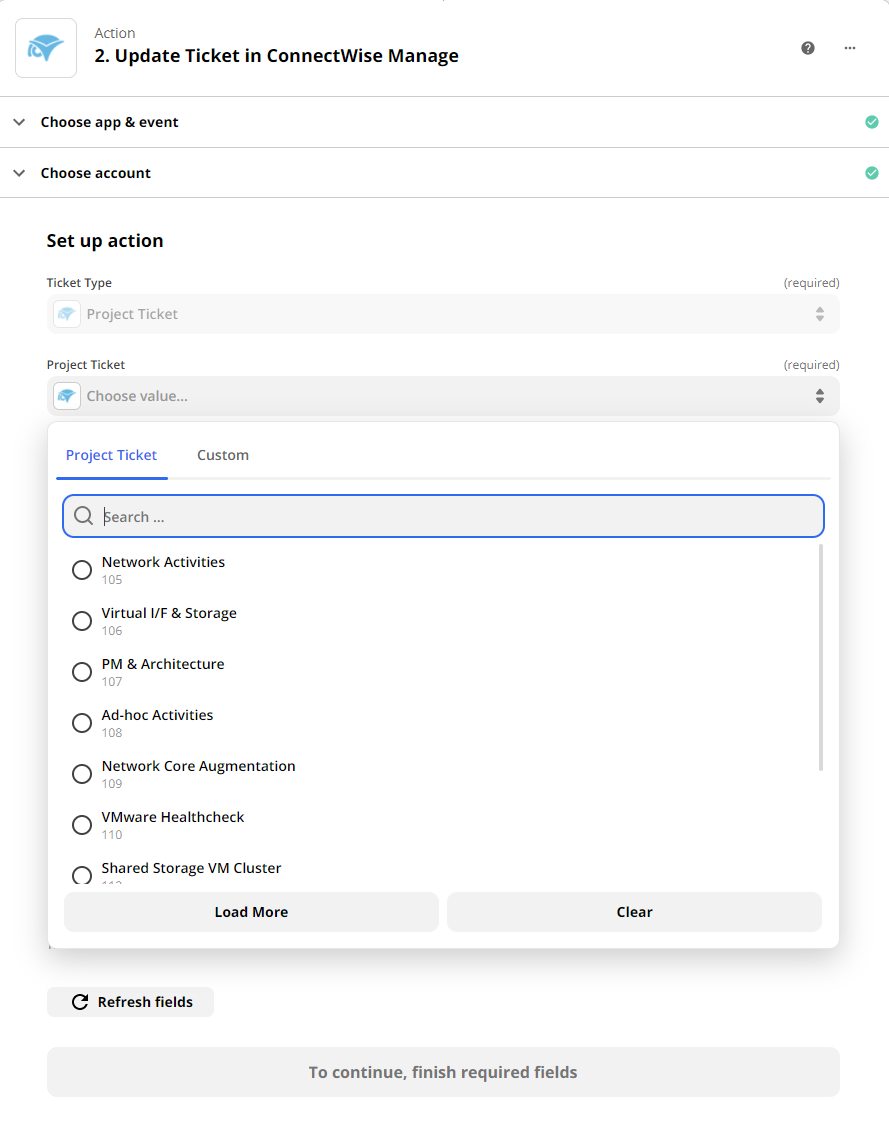Click the dropdown list scrollbar
Viewport: 889px width, 1135px height.
tap(821, 657)
